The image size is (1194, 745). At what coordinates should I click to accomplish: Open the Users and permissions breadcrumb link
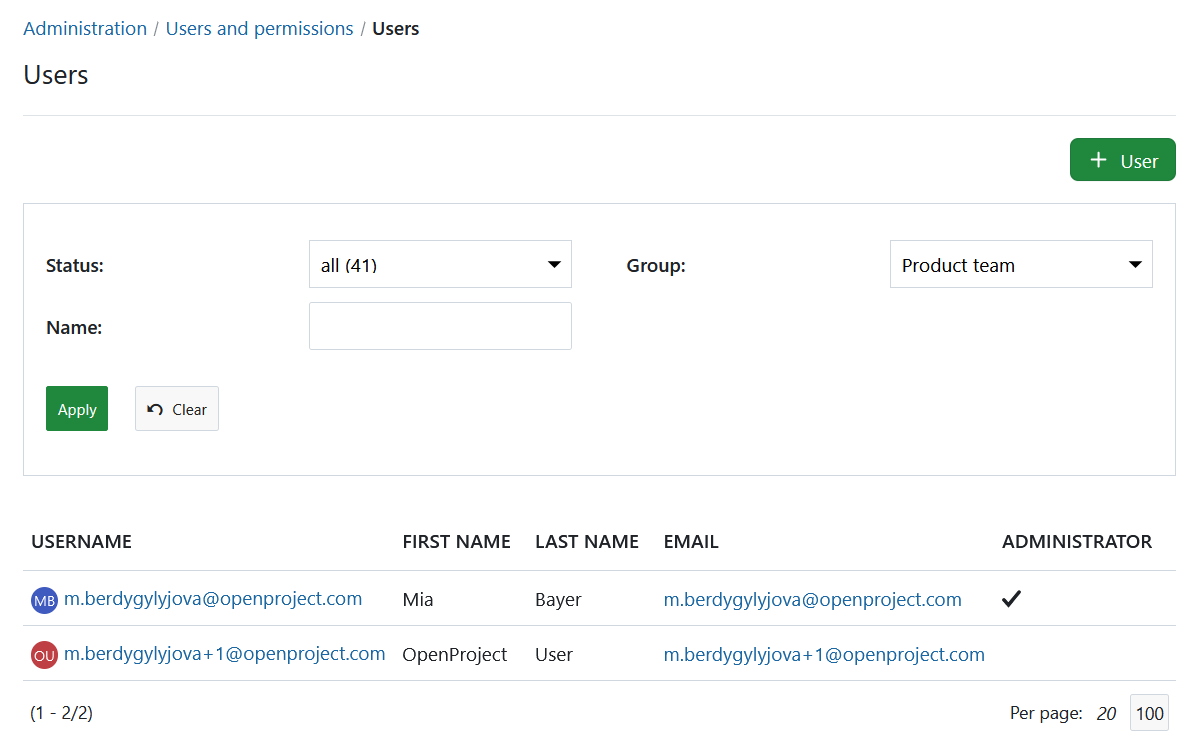(259, 28)
